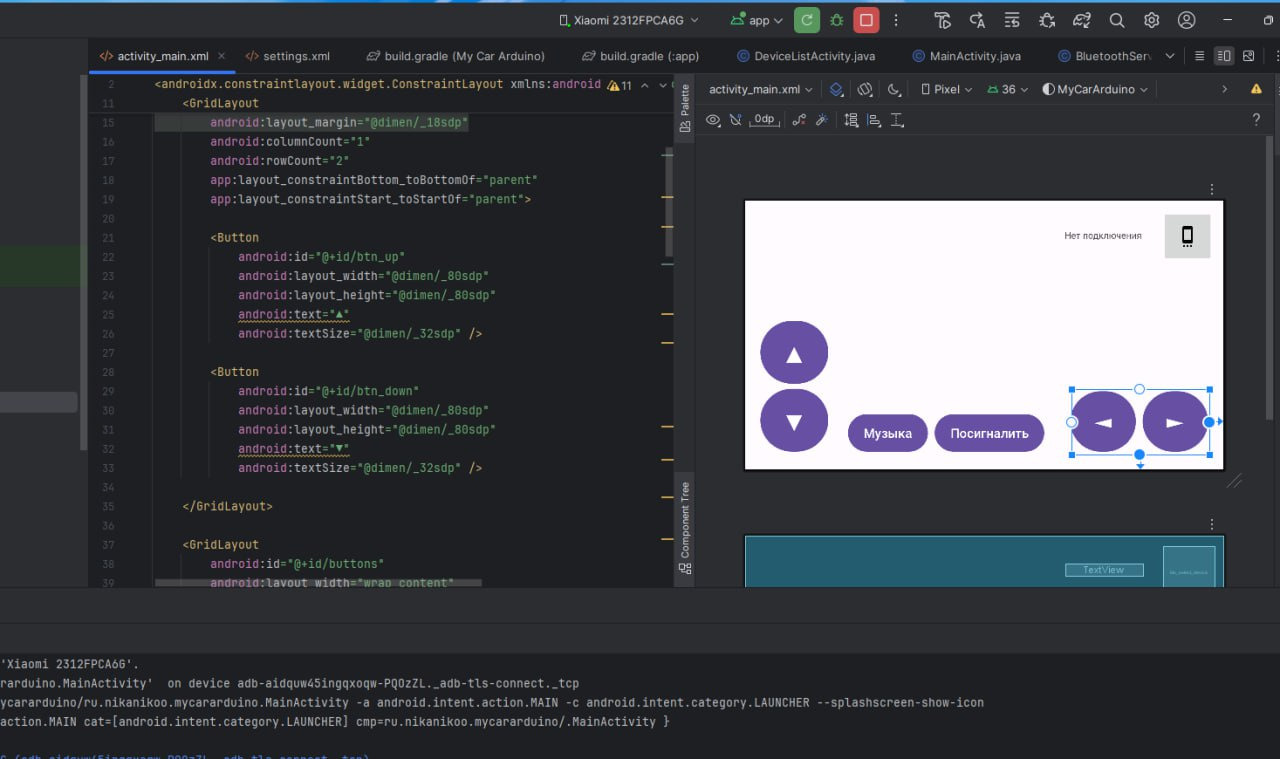
Task: Click the Посигналить button in preview
Action: [x=988, y=434]
